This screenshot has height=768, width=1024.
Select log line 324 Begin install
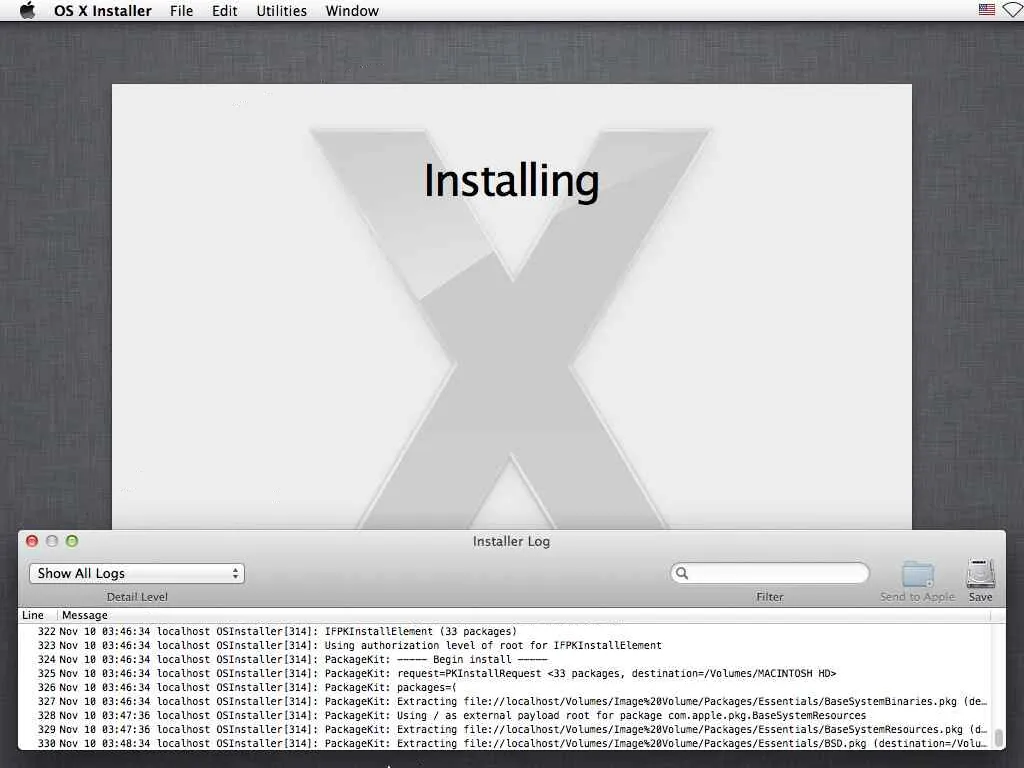tap(503, 660)
